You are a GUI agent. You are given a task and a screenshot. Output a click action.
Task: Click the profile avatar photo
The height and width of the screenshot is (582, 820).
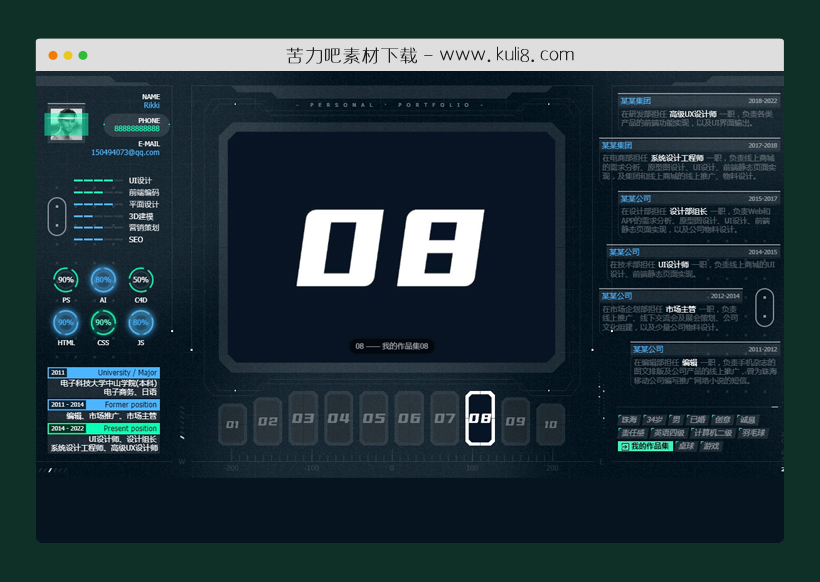(x=67, y=123)
